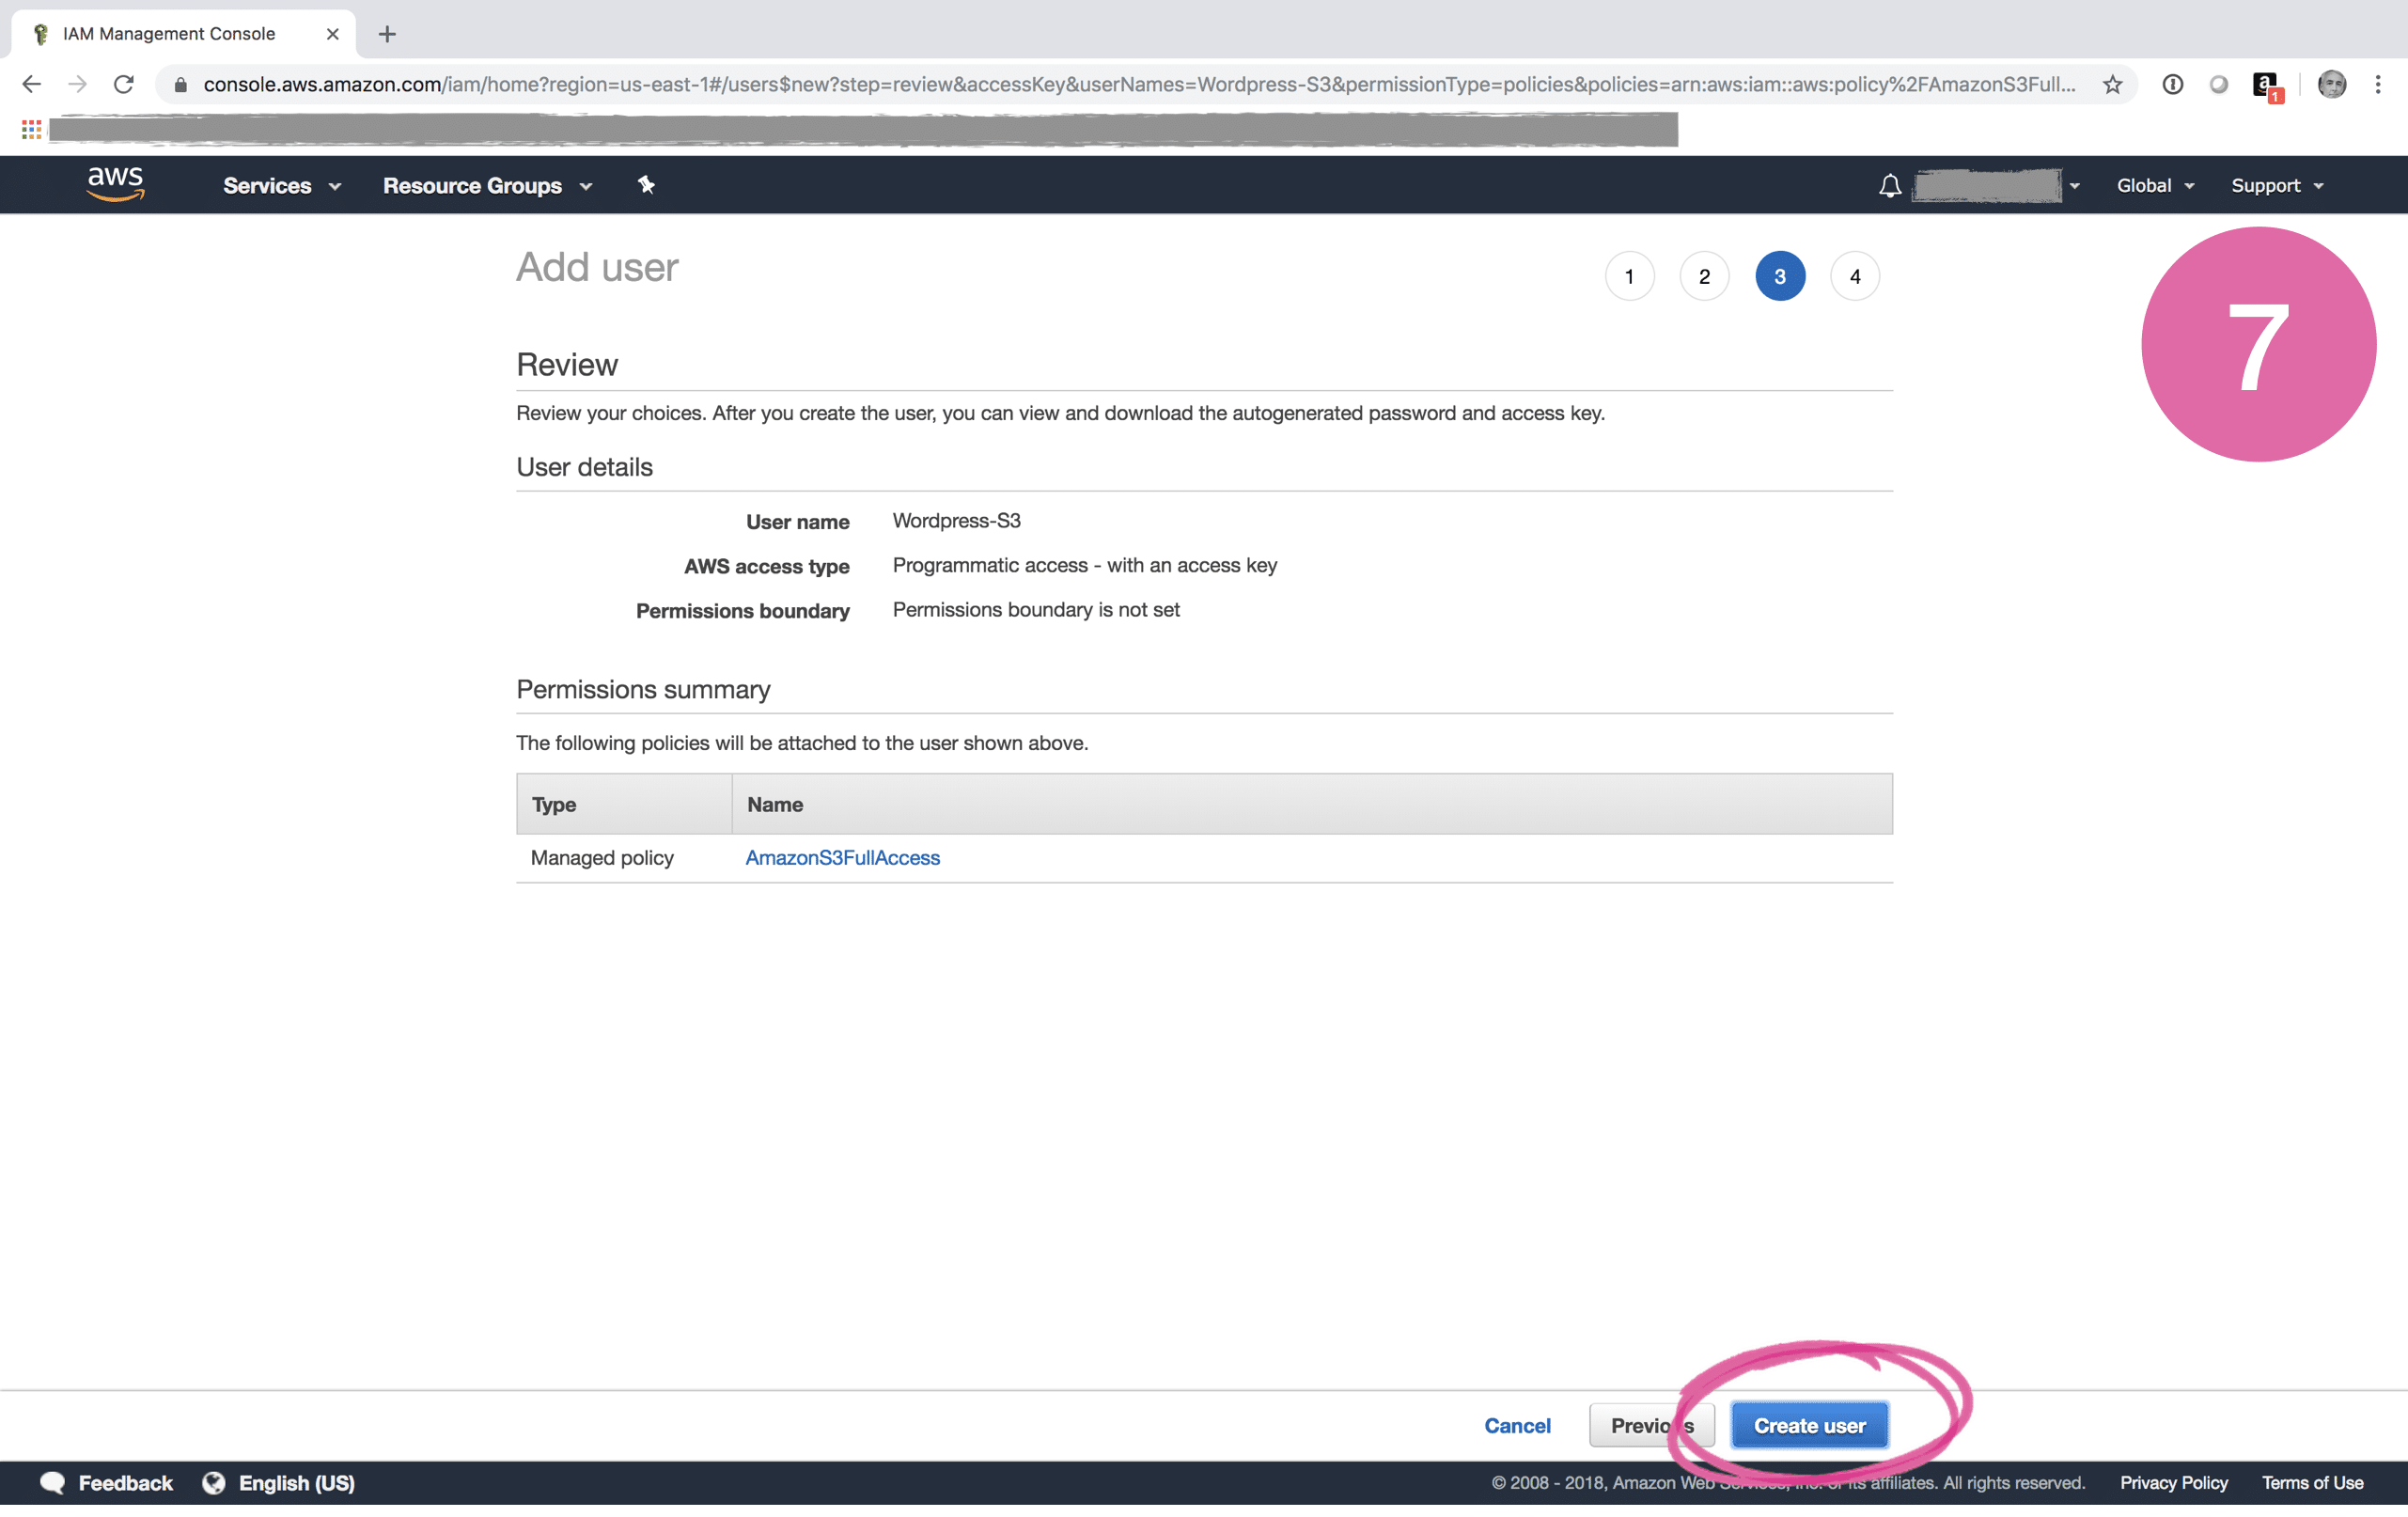Click the User name field label
The image size is (2408, 1517).
coord(797,521)
